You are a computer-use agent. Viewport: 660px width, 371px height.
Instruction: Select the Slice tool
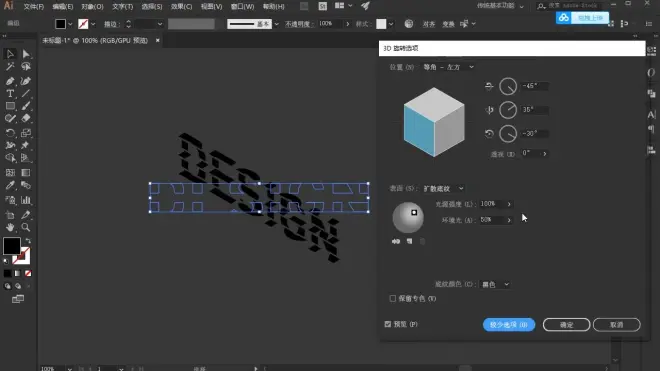click(x=26, y=215)
